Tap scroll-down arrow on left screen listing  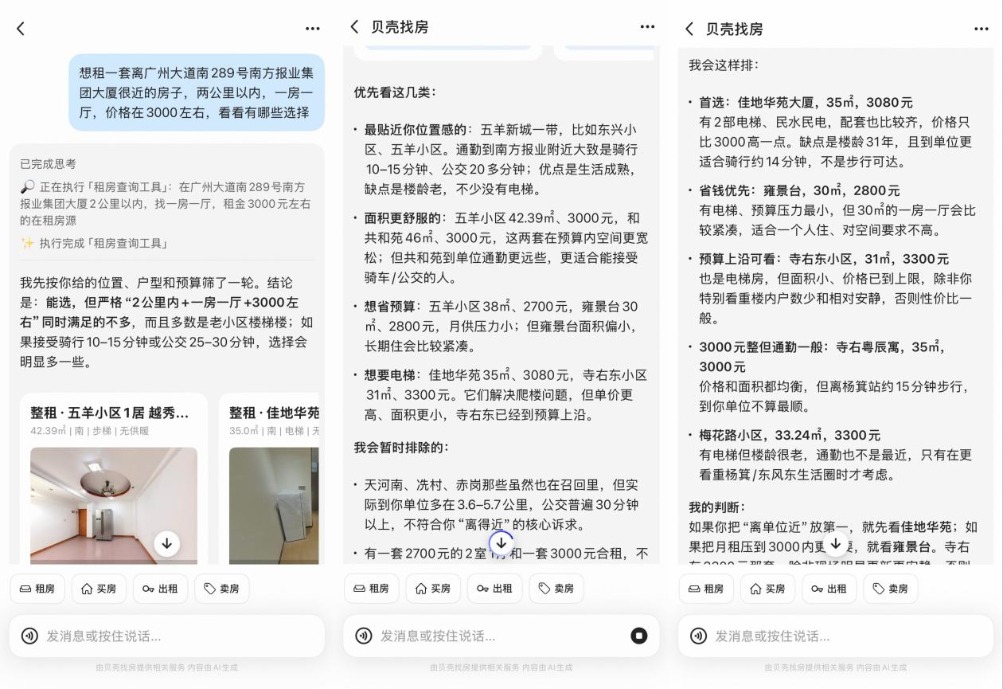[x=167, y=544]
